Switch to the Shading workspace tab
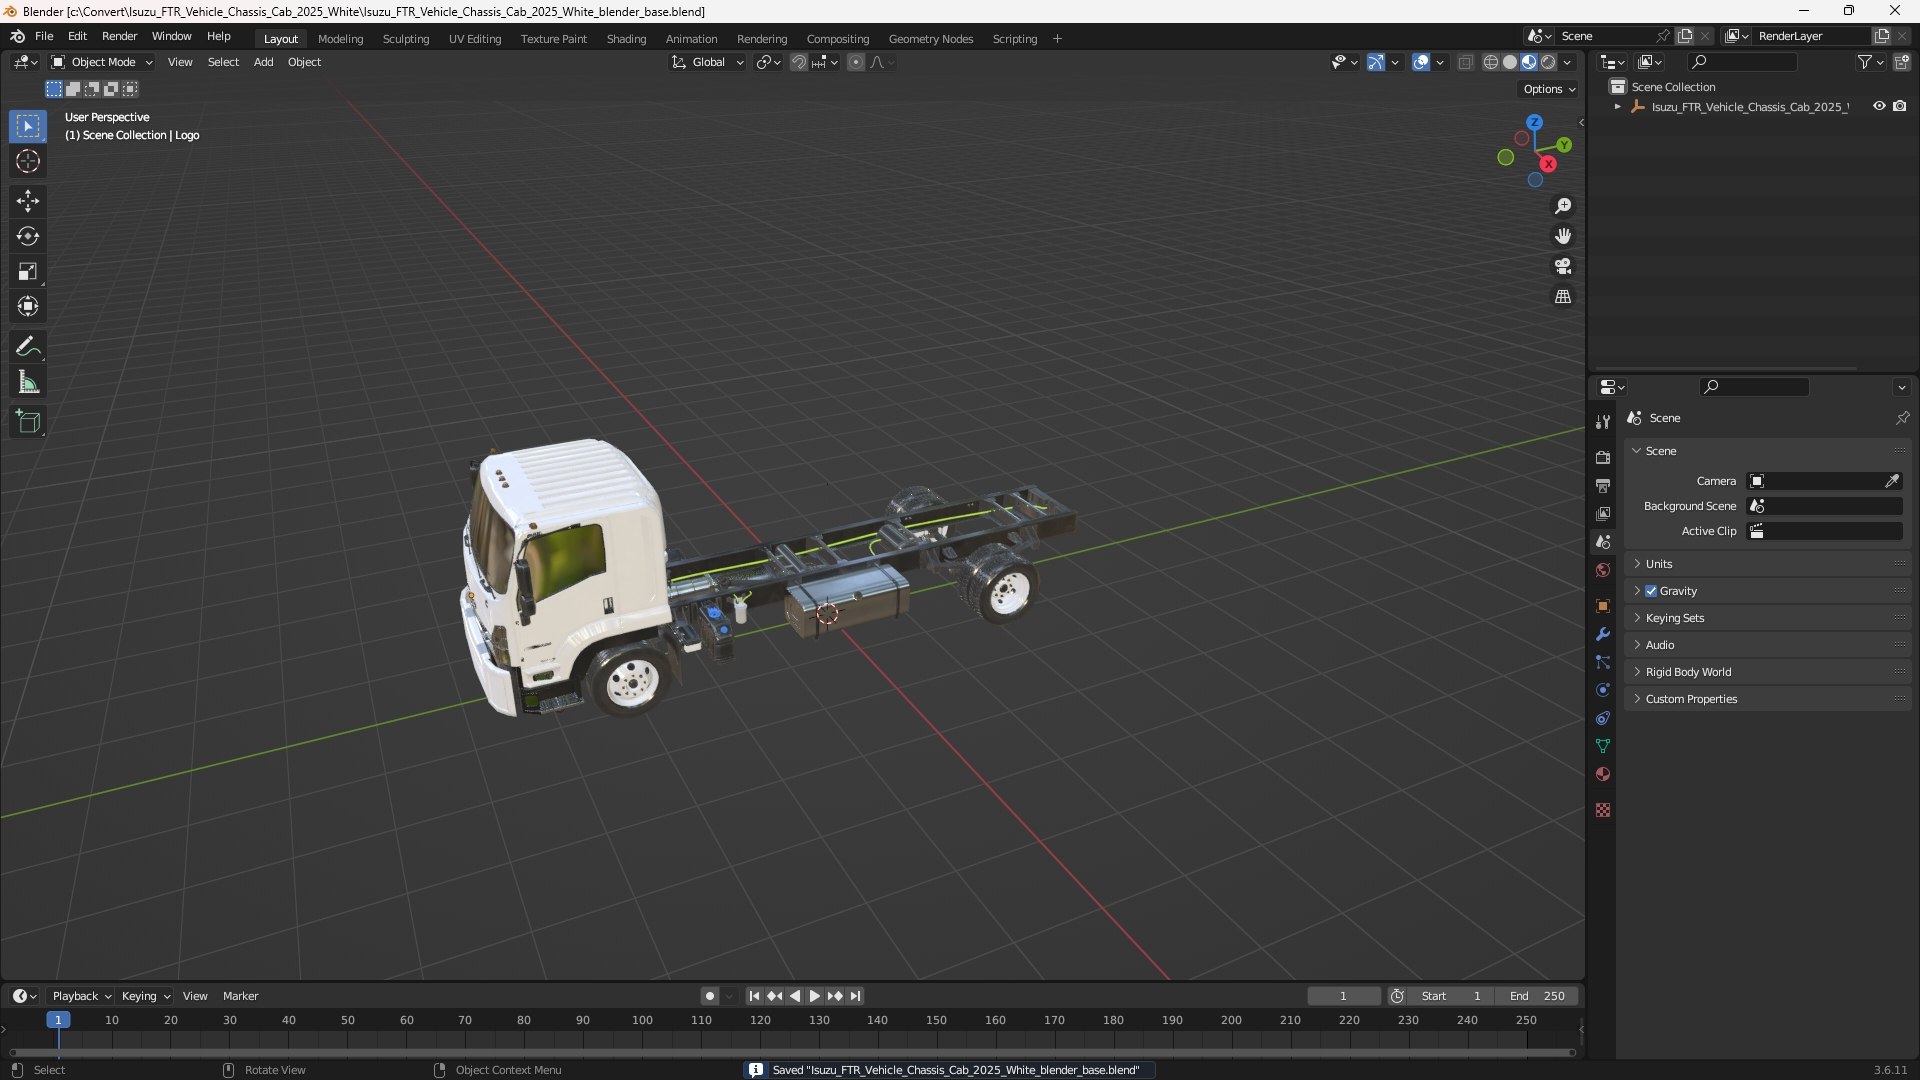 [x=626, y=39]
